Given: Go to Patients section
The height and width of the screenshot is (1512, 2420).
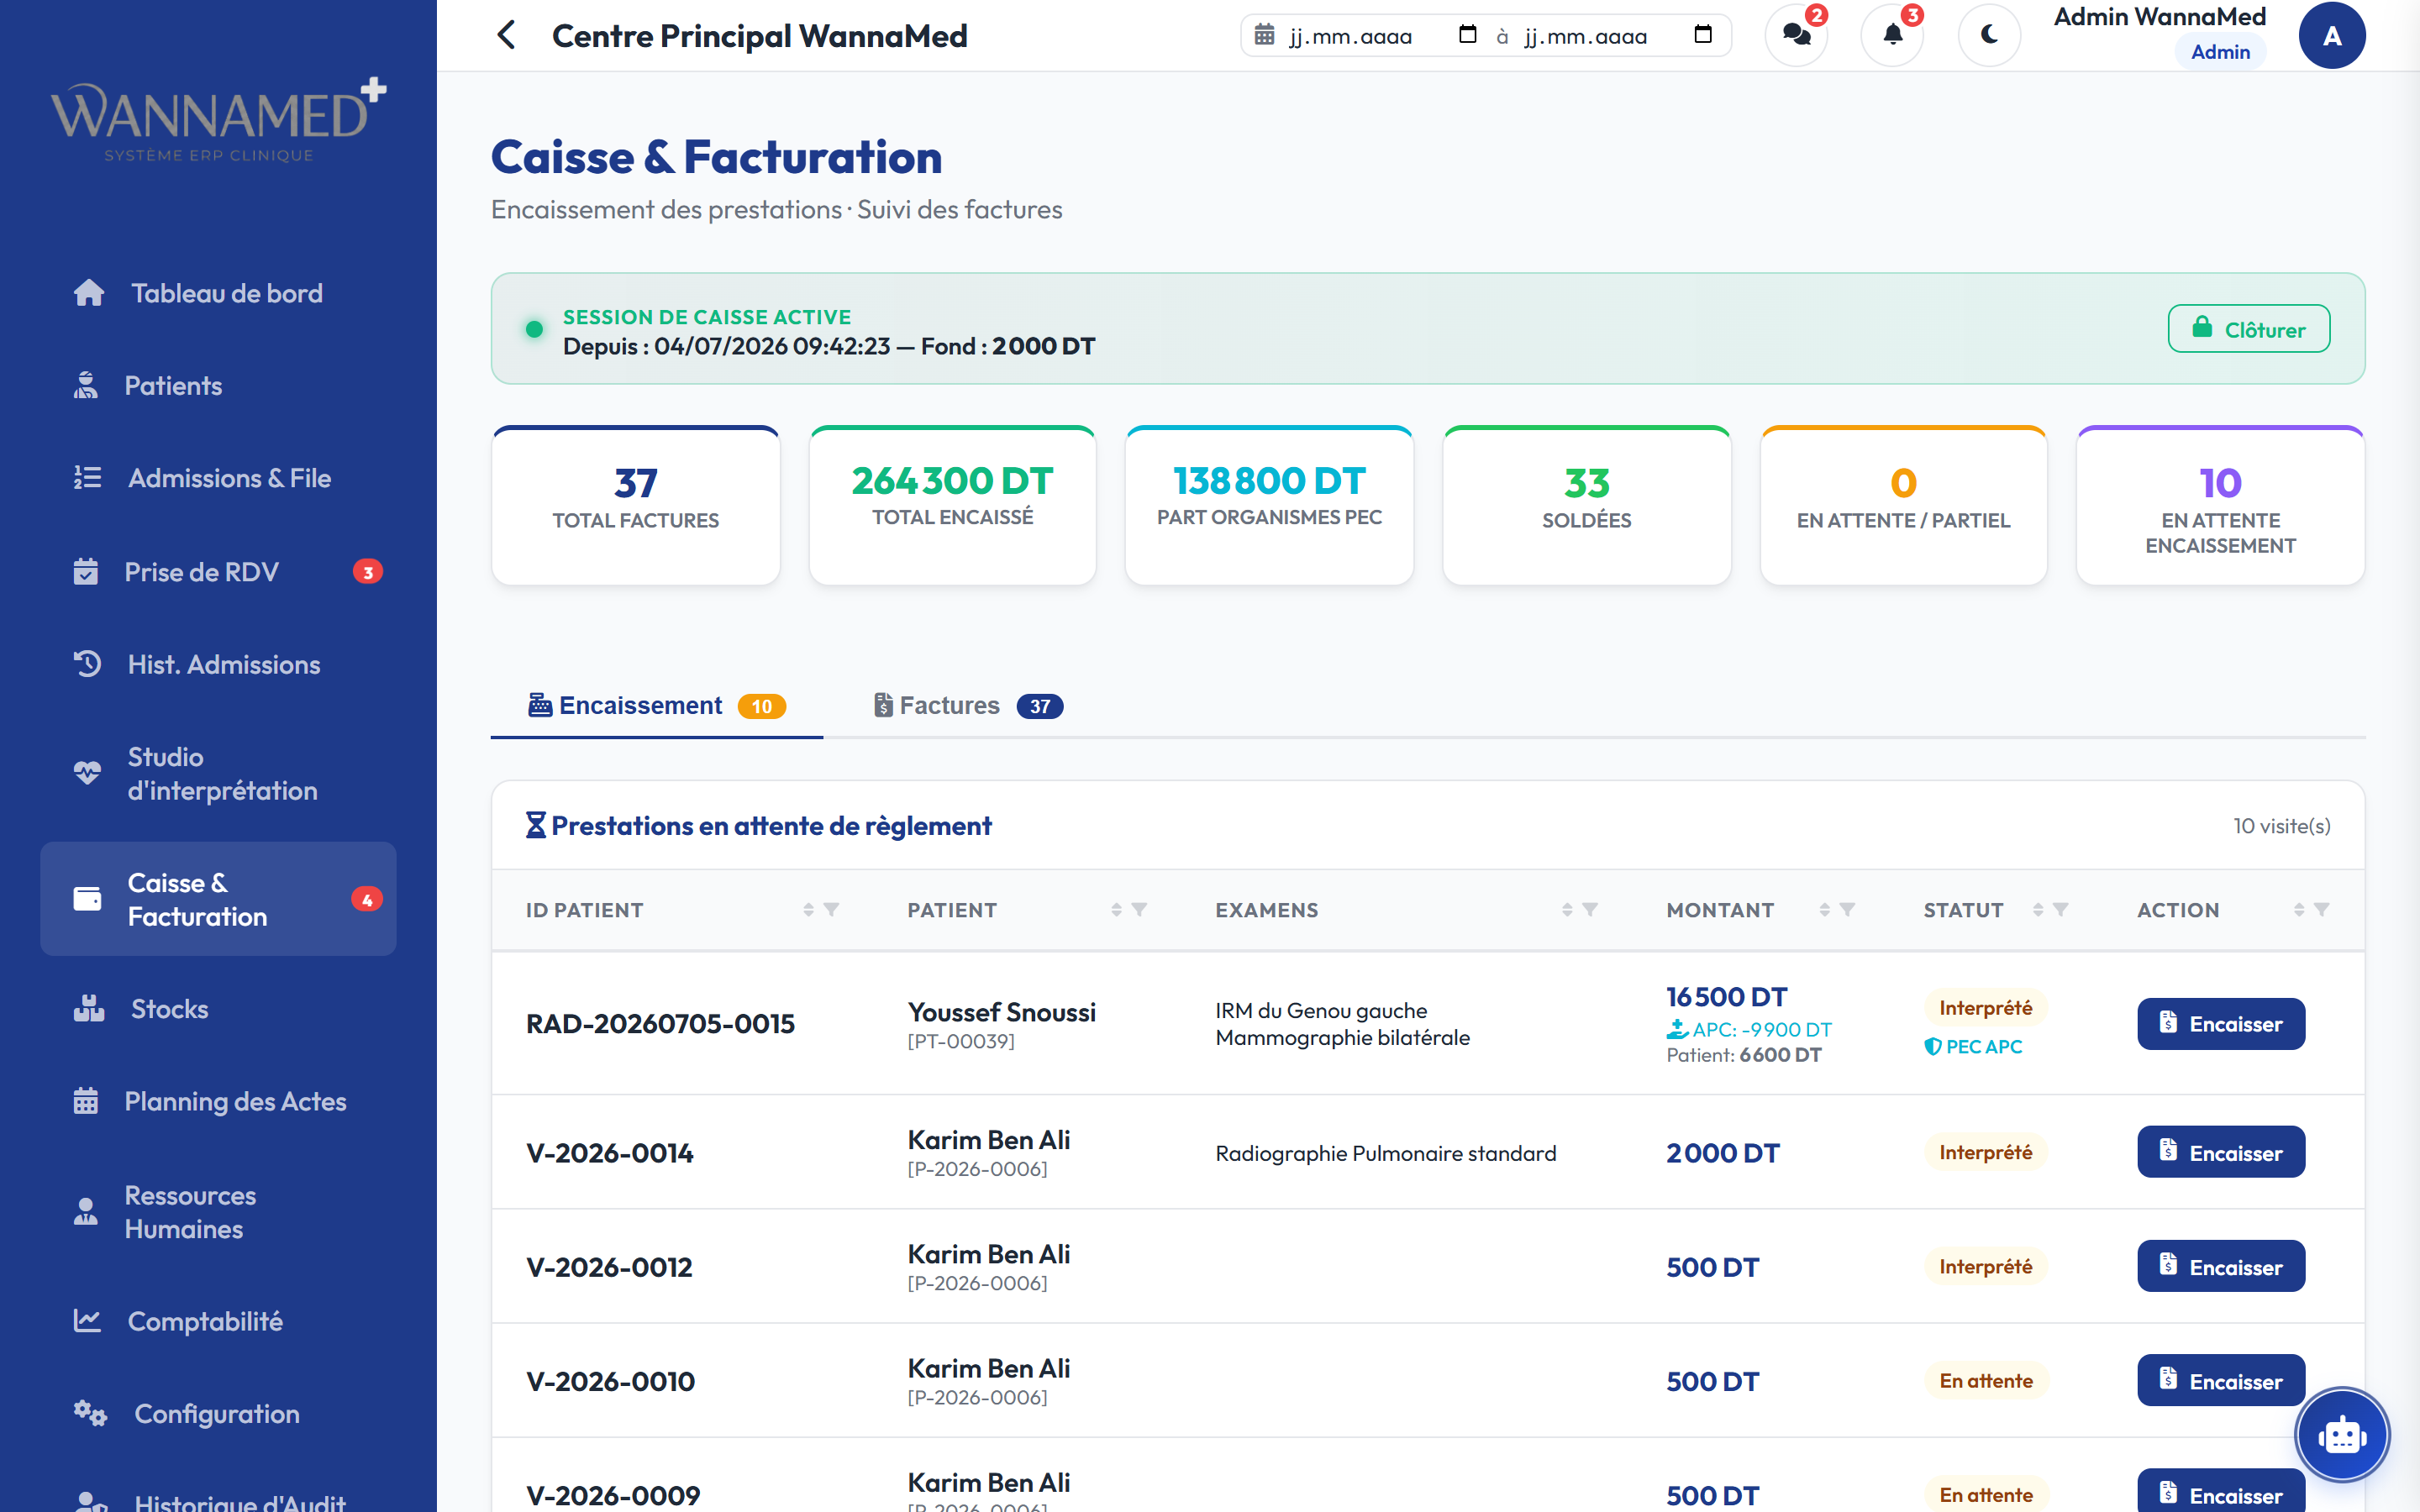Looking at the screenshot, I should coord(218,386).
